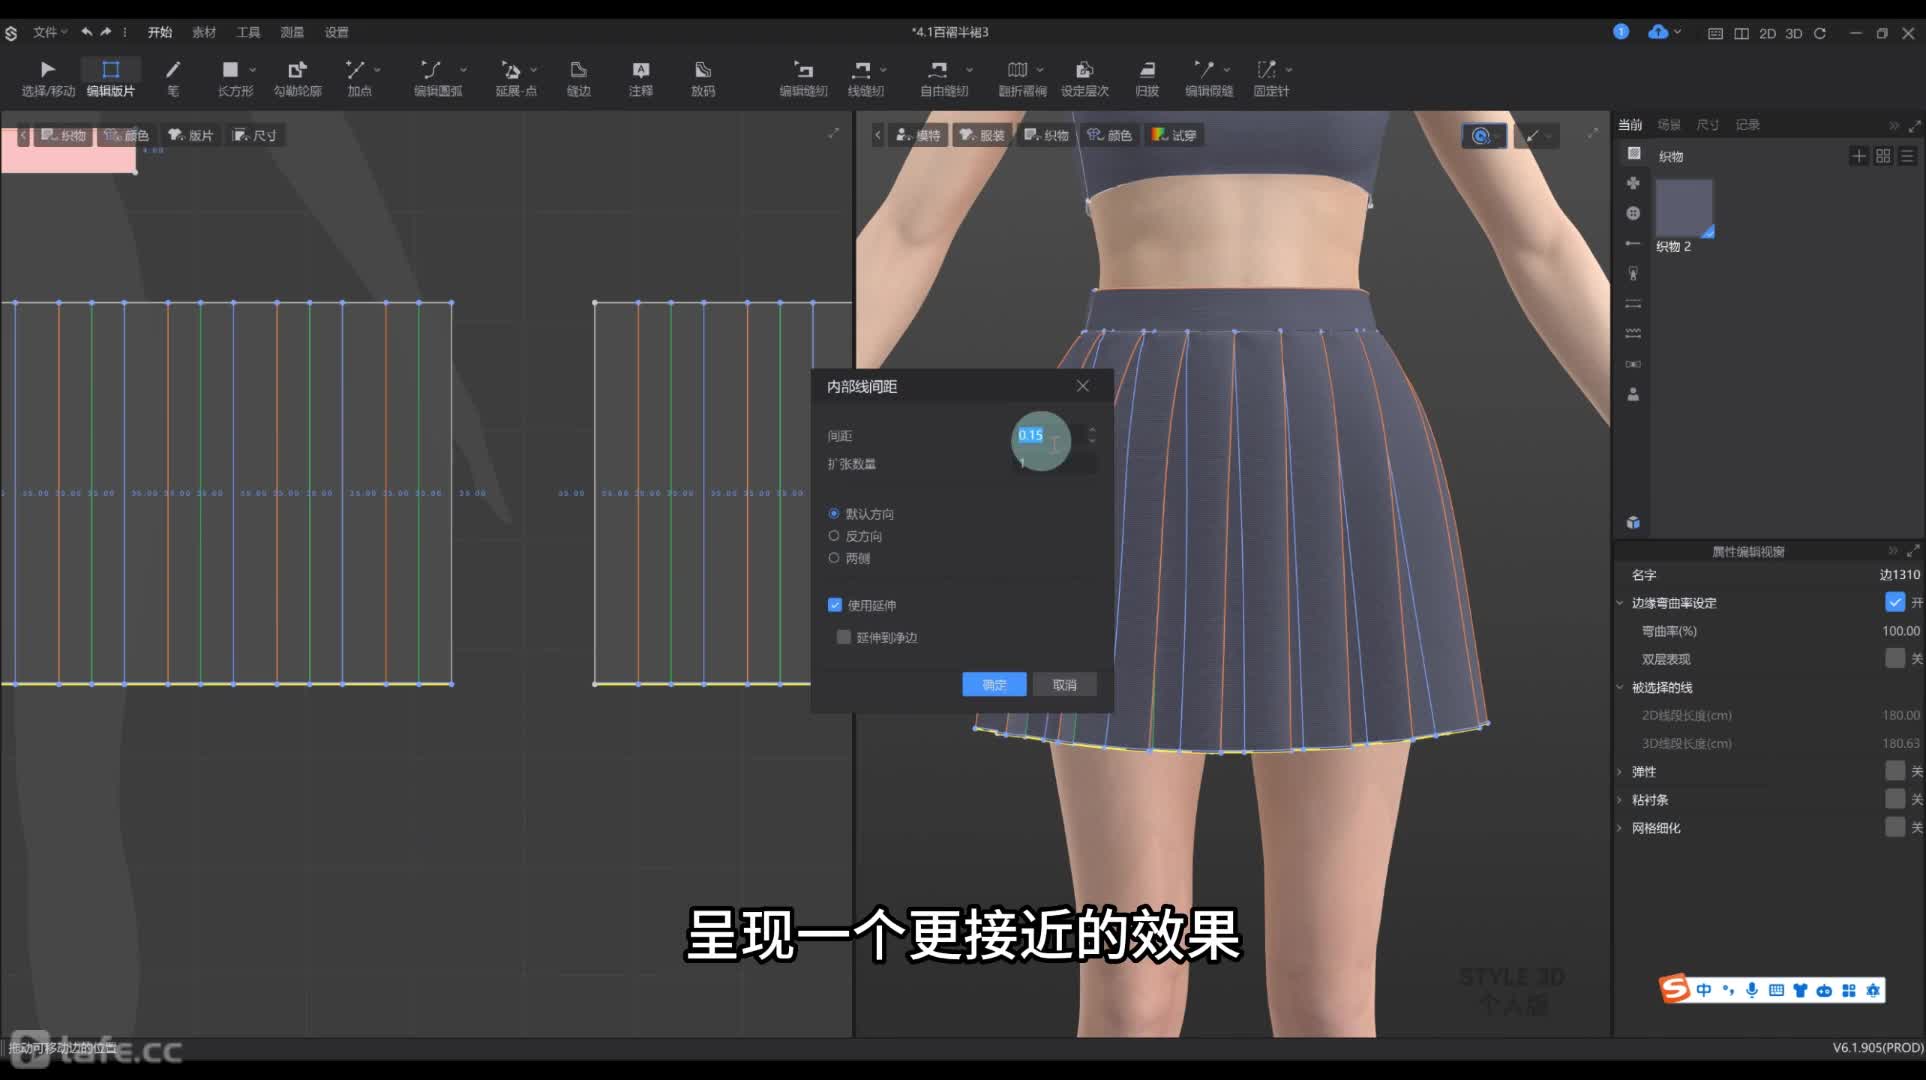The height and width of the screenshot is (1080, 1926).
Task: Select 反方向 radio option
Action: (x=834, y=536)
